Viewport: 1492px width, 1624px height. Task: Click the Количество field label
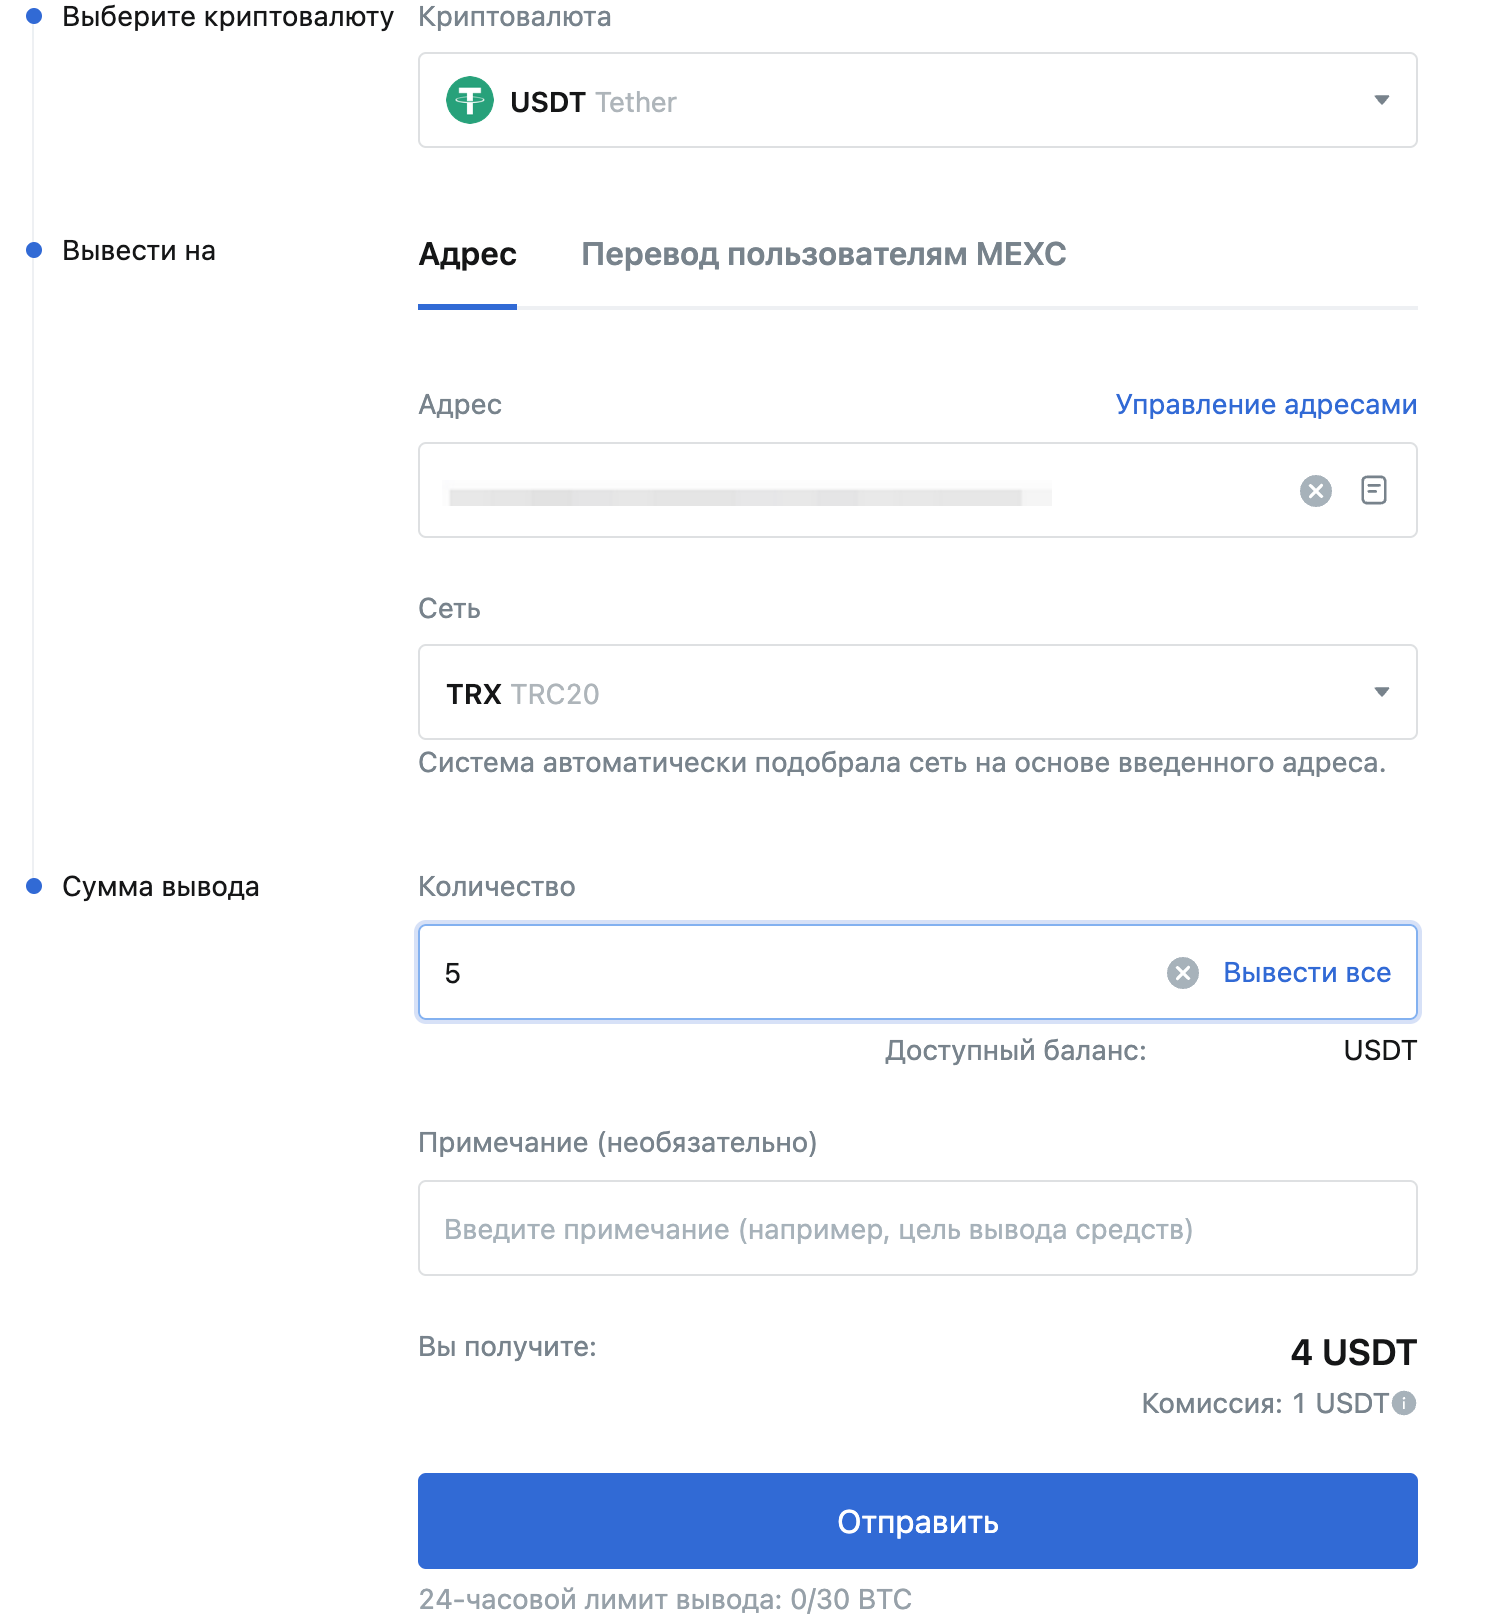(x=497, y=887)
